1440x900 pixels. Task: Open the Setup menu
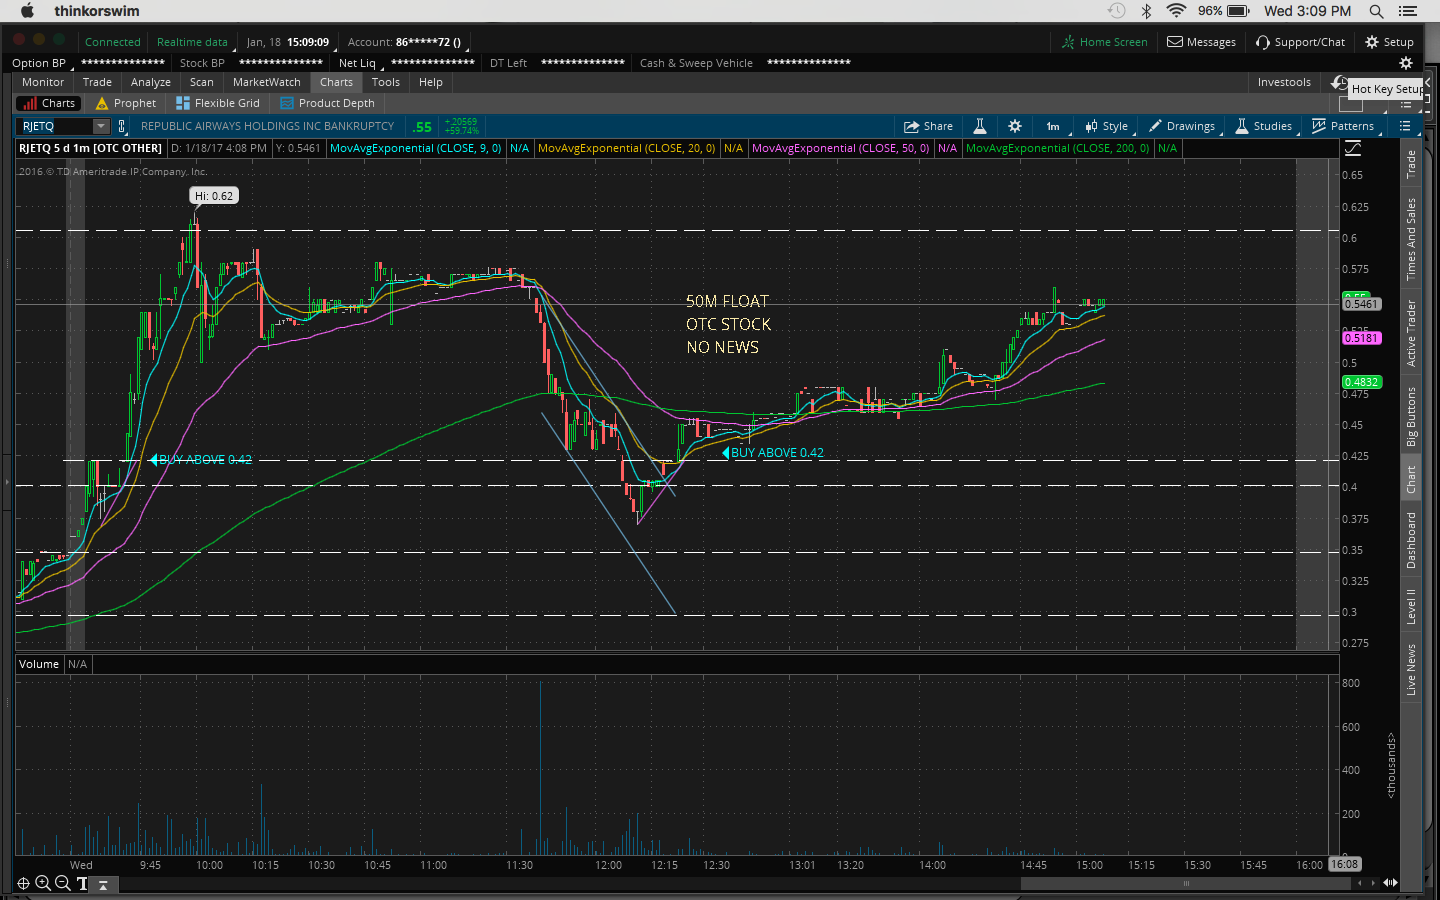click(x=1390, y=42)
